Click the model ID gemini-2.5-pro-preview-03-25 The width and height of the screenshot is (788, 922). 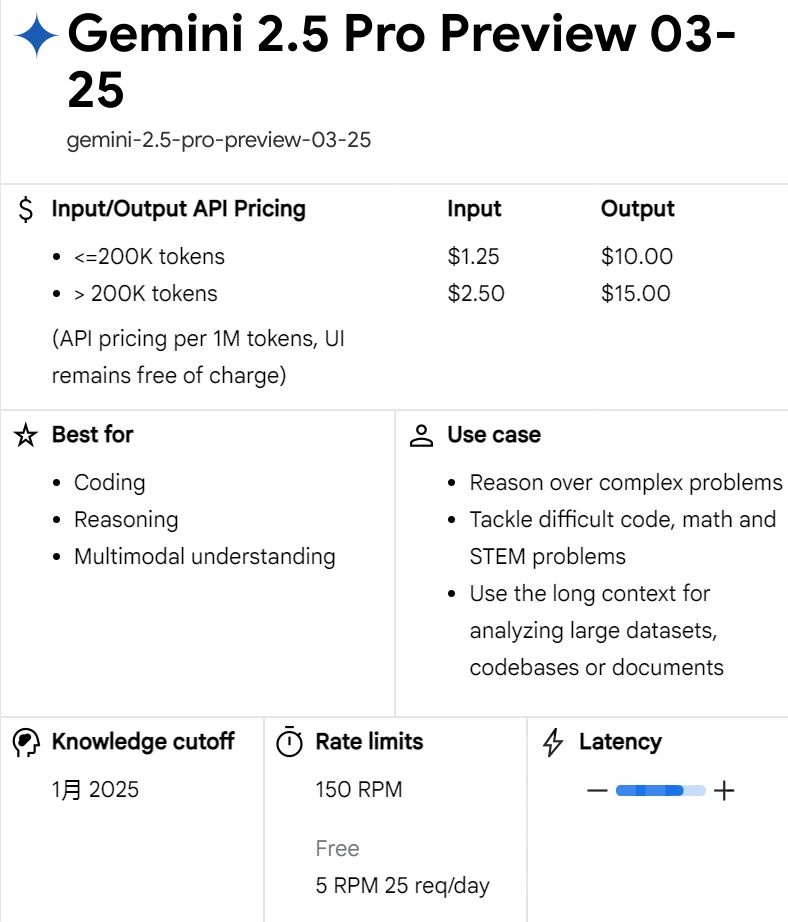(x=219, y=140)
